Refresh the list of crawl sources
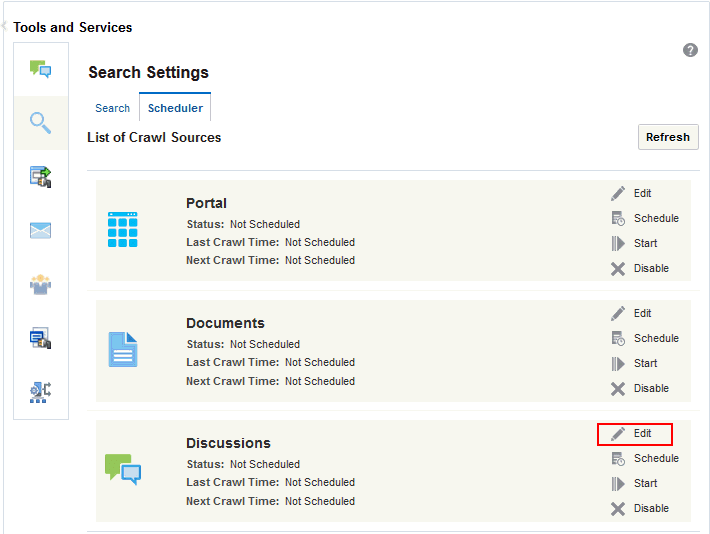 668,137
